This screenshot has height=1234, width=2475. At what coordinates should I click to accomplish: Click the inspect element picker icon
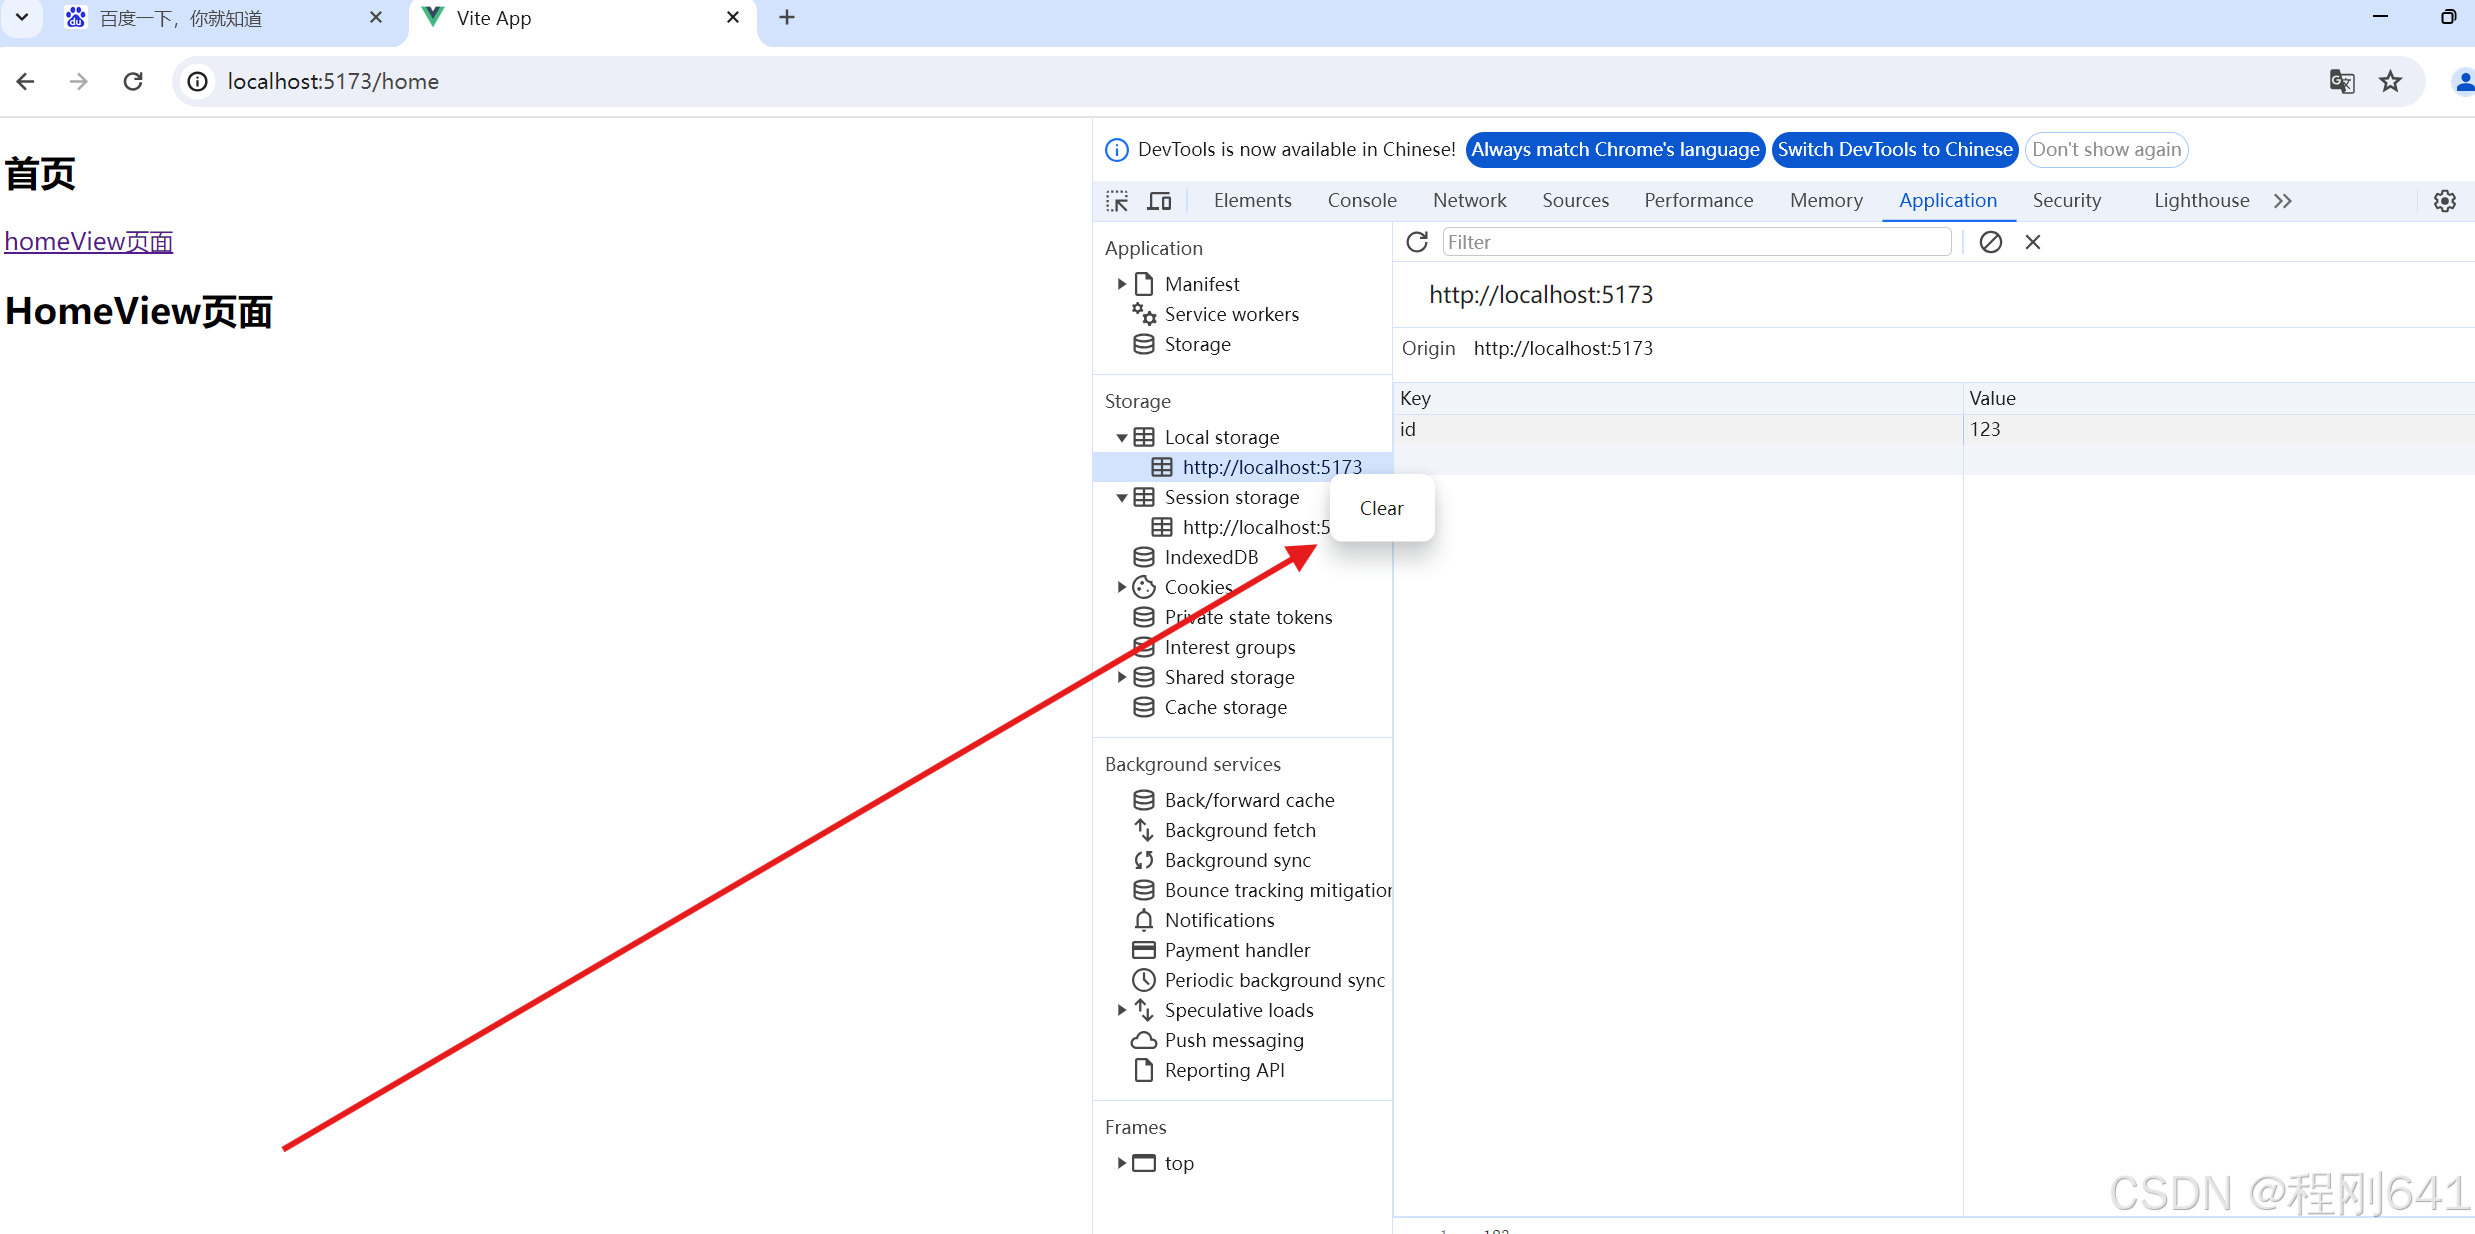[1117, 201]
